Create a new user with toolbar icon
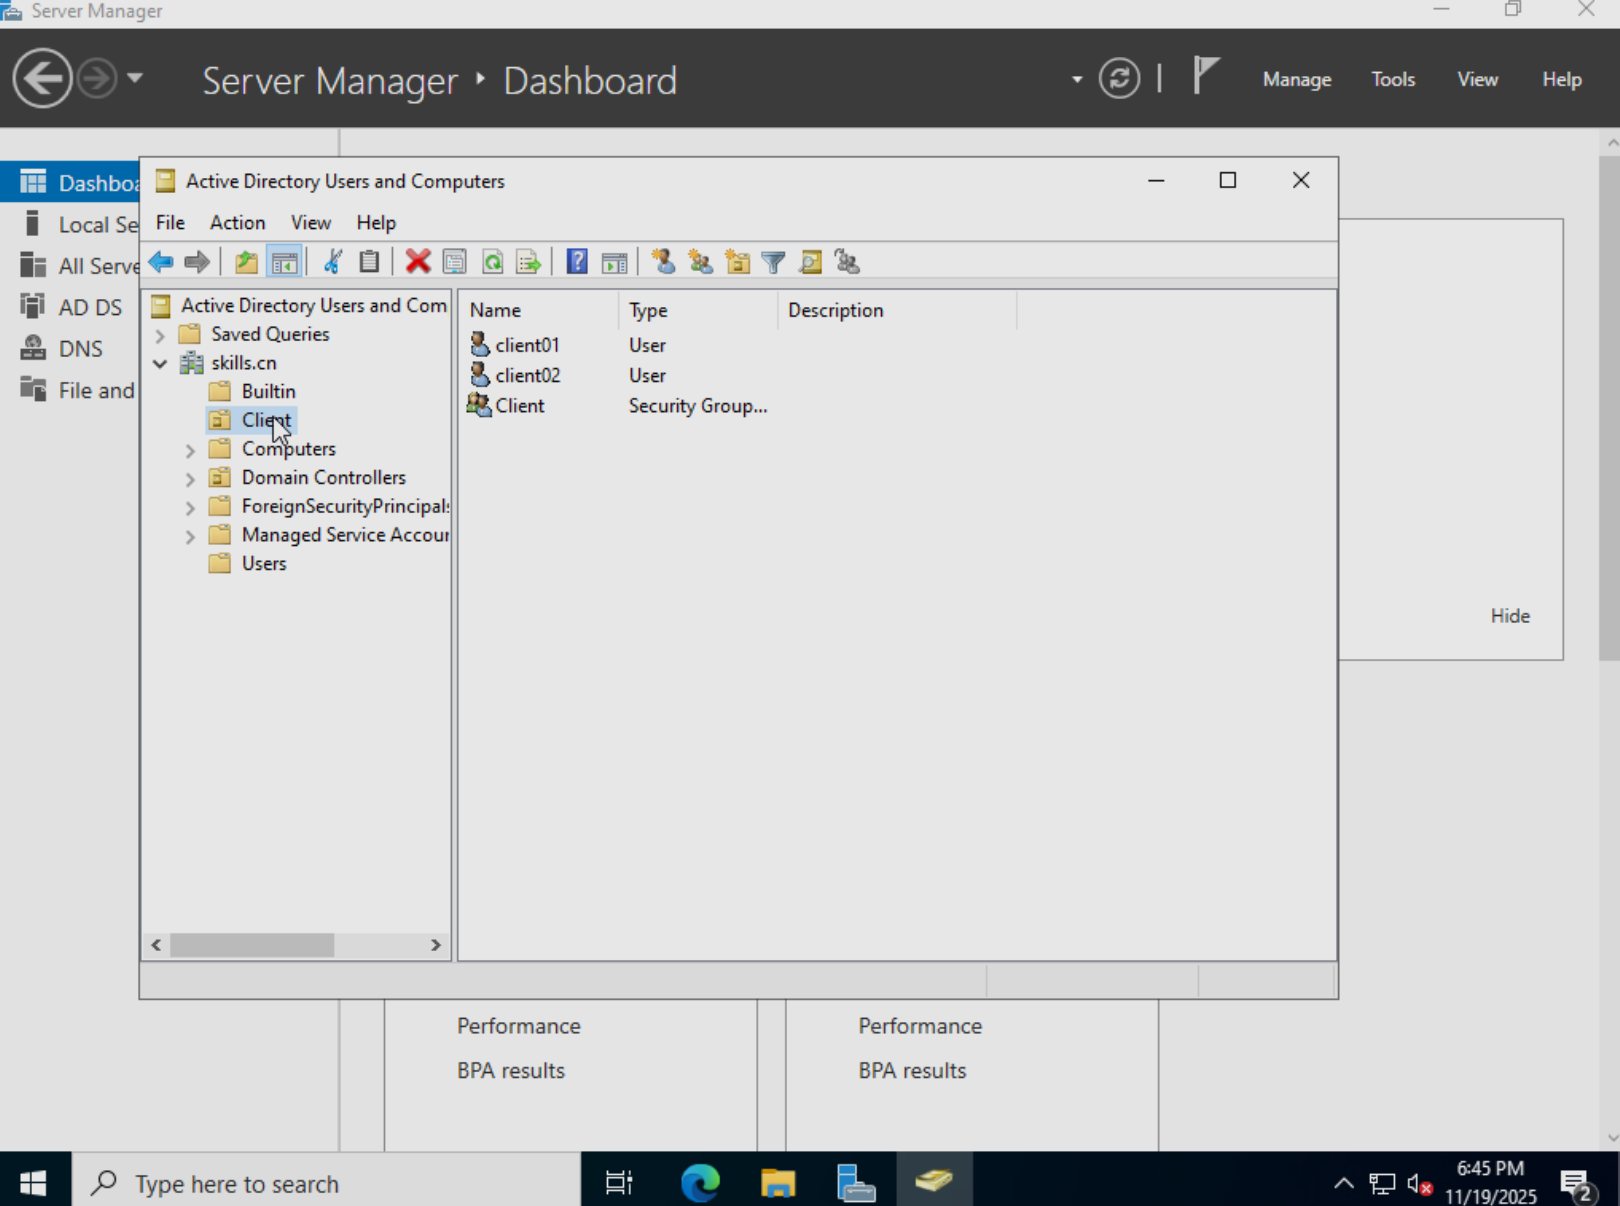The height and width of the screenshot is (1206, 1620). [662, 262]
